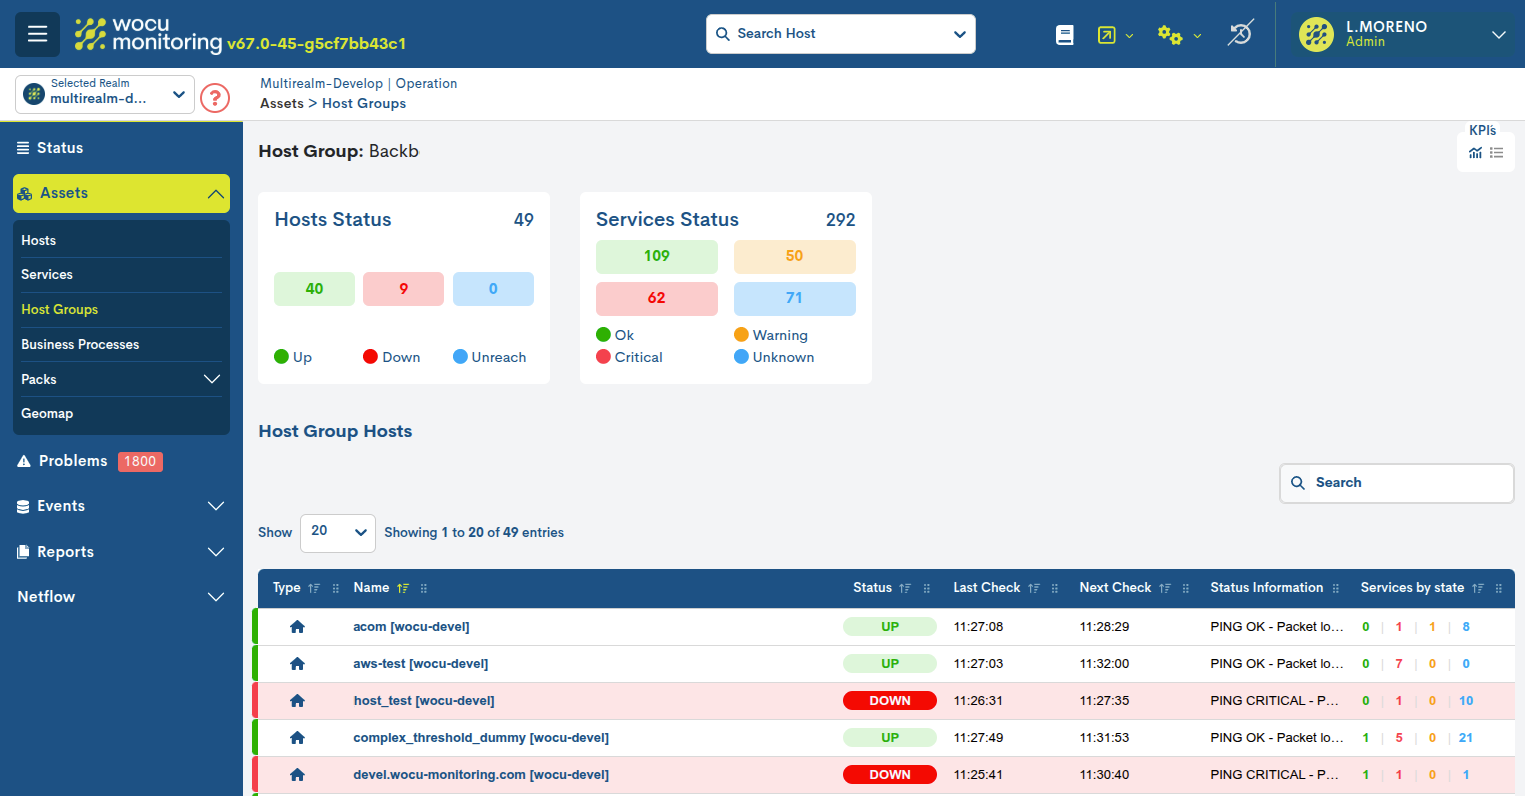1525x796 pixels.
Task: Click the disconnect eye-slash icon in top bar
Action: [x=1240, y=33]
